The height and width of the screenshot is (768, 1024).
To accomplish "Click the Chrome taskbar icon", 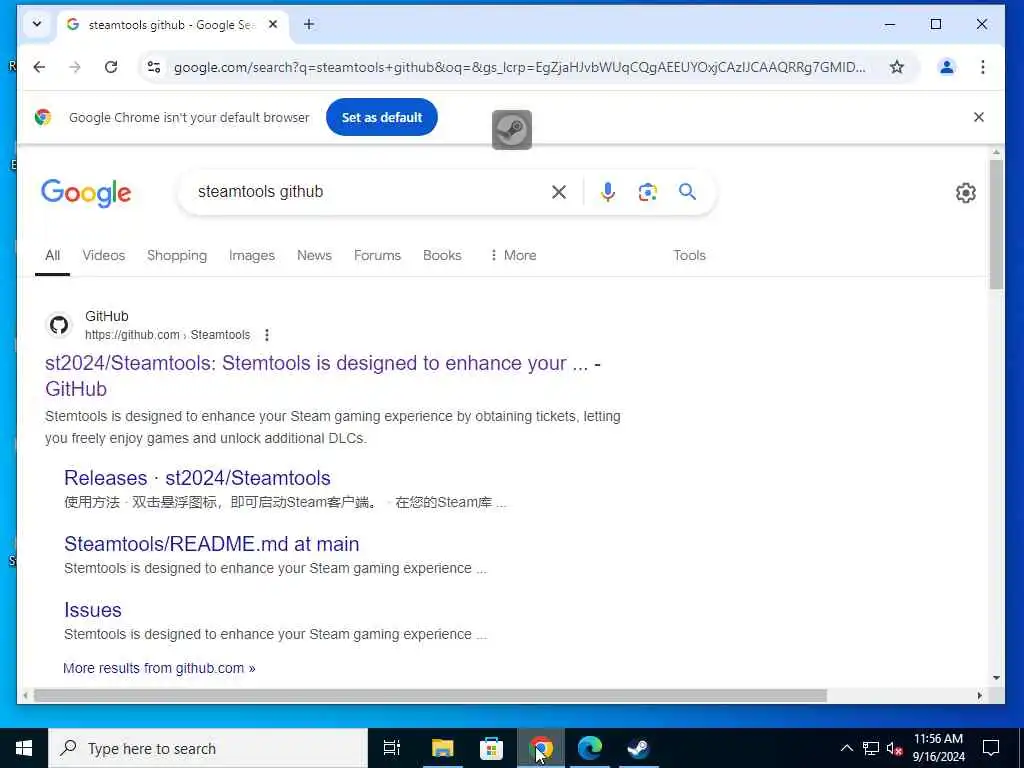I will coord(541,748).
